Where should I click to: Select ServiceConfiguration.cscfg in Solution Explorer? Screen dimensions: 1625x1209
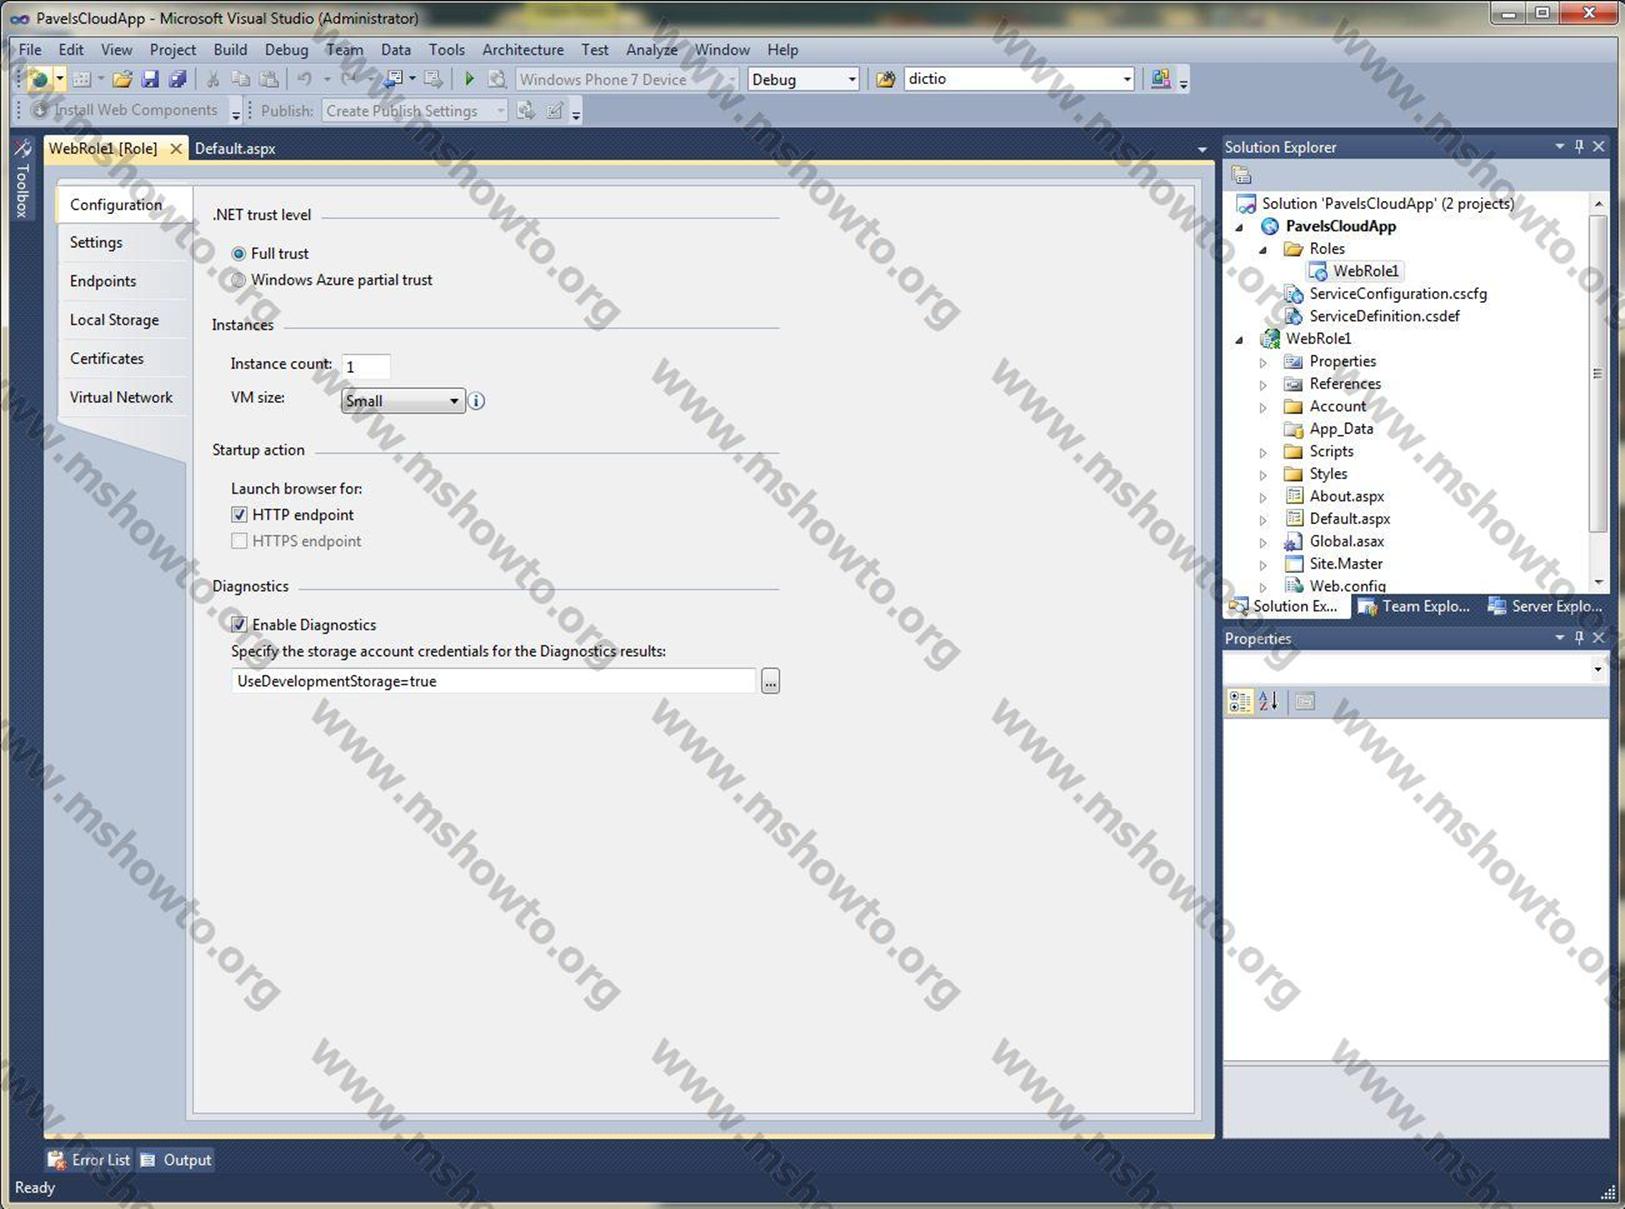pyautogui.click(x=1398, y=294)
